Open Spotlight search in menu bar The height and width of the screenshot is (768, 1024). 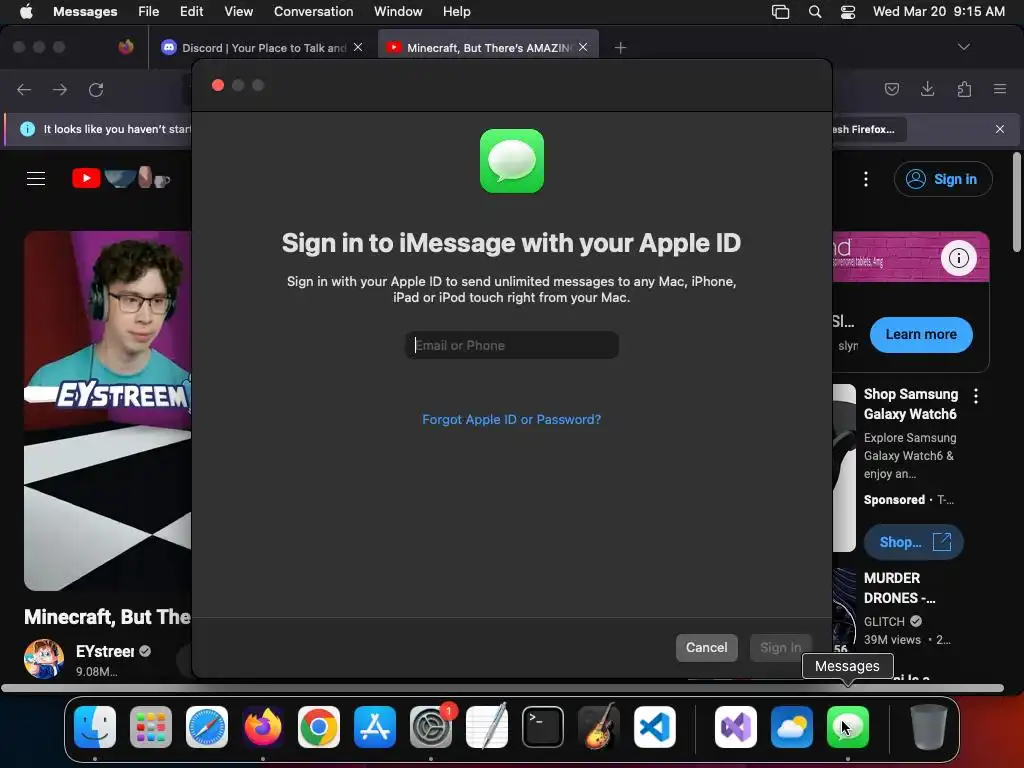click(814, 12)
